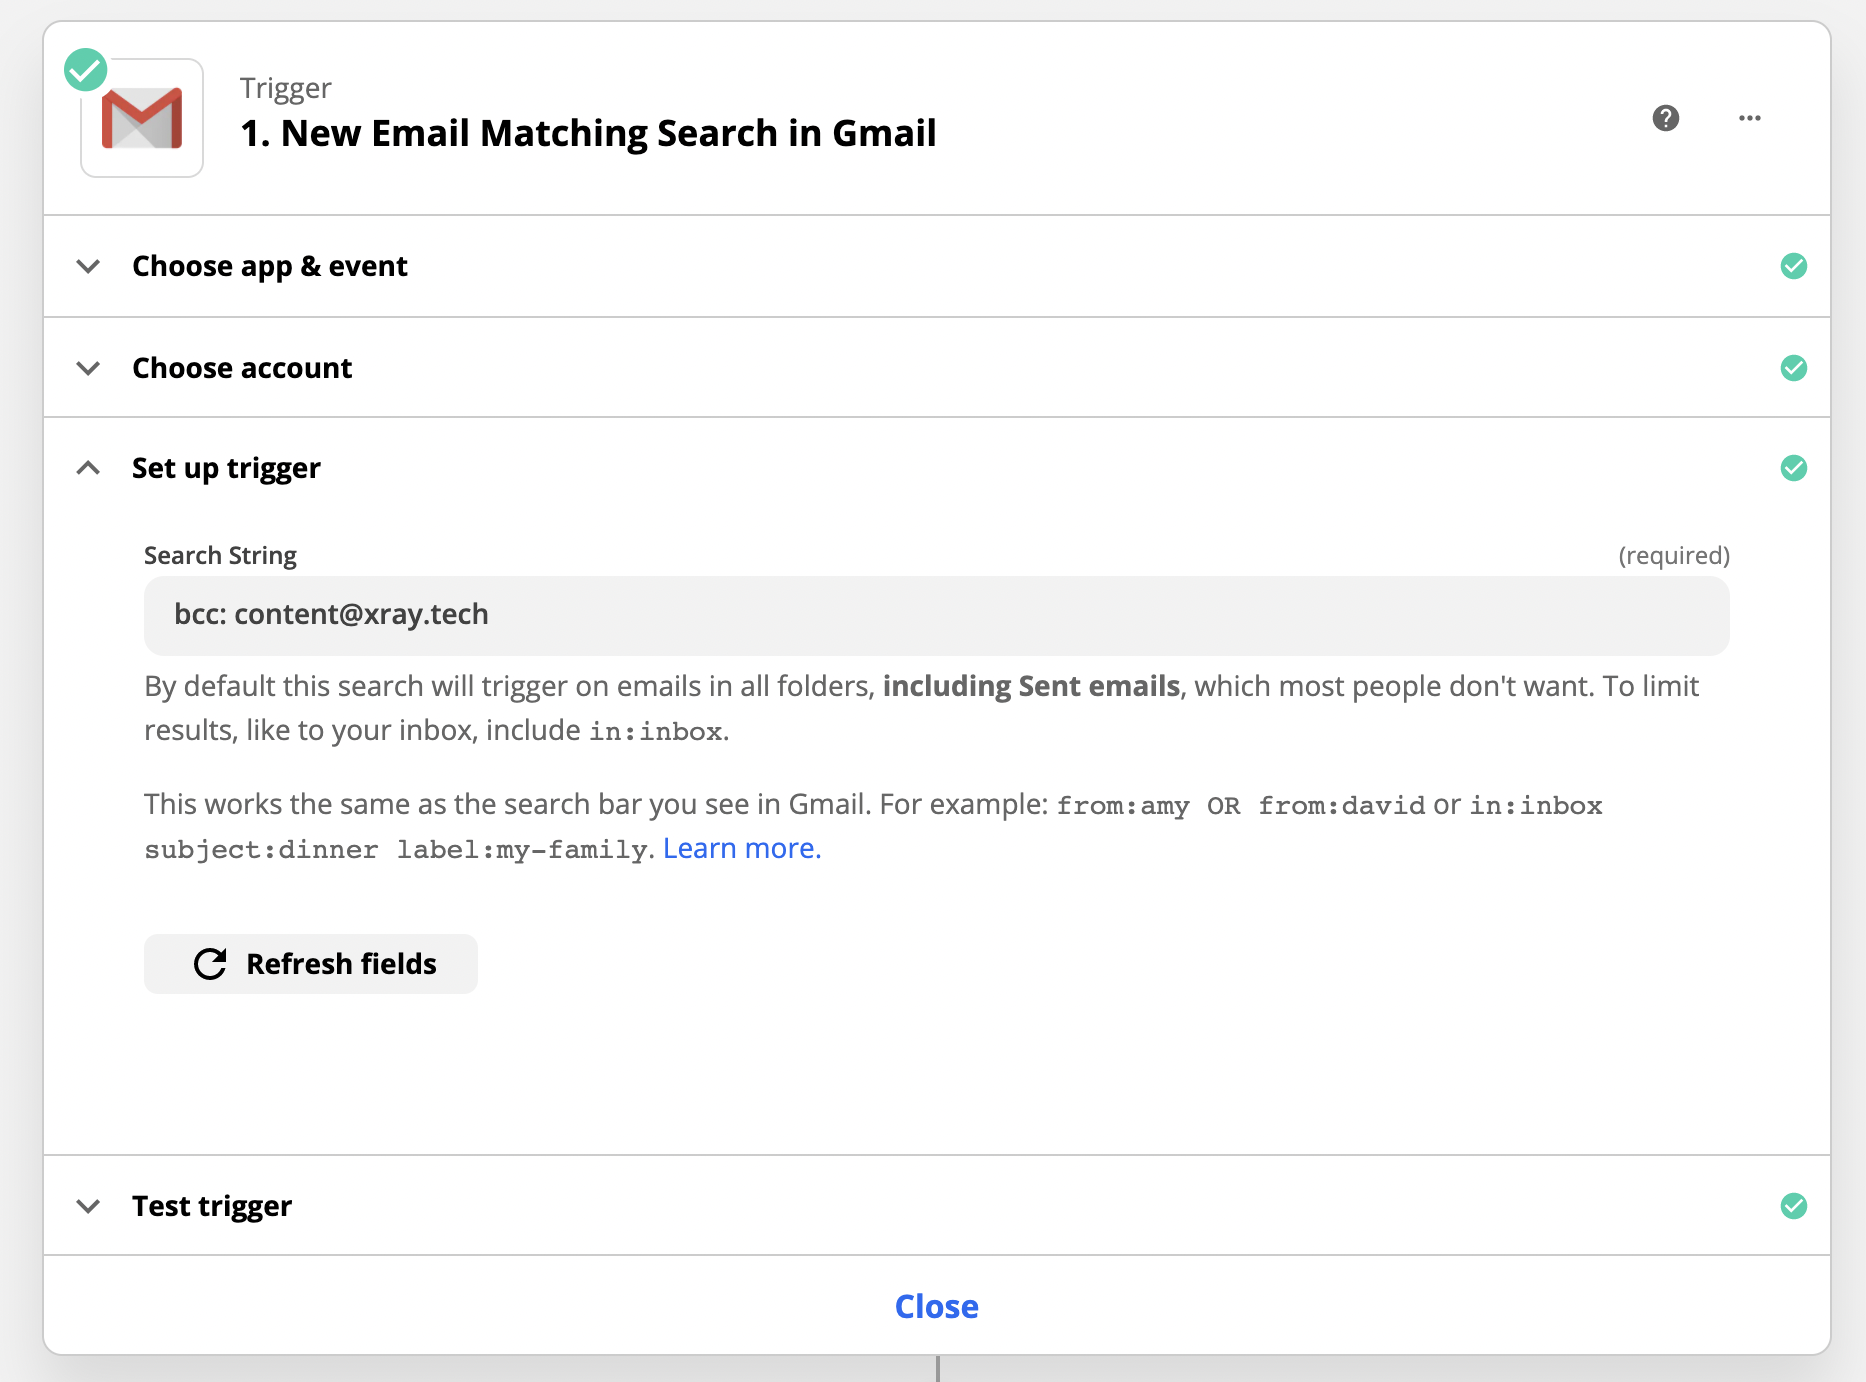
Task: Click the Test trigger status checkmark
Action: point(1793,1206)
